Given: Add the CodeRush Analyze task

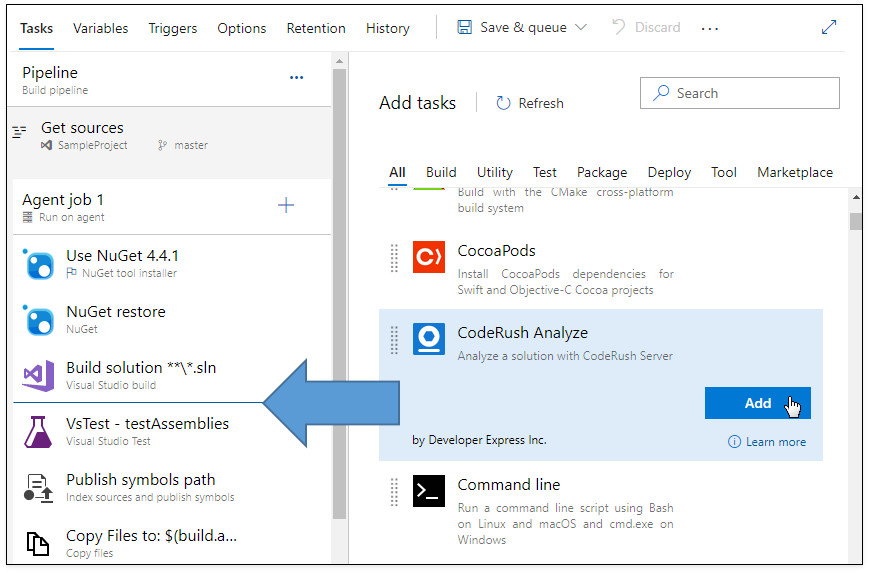Looking at the screenshot, I should pyautogui.click(x=758, y=403).
